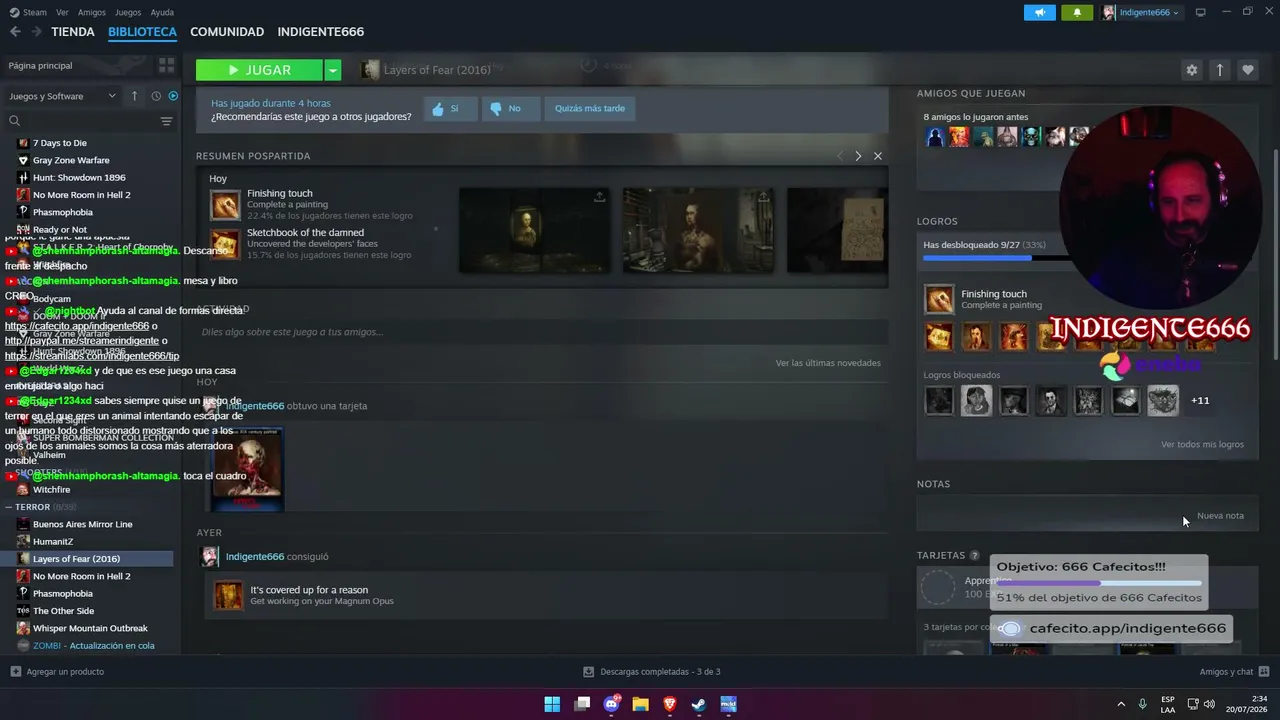Open the green notifications bell
Screen dimensions: 1280x720
[1077, 12]
